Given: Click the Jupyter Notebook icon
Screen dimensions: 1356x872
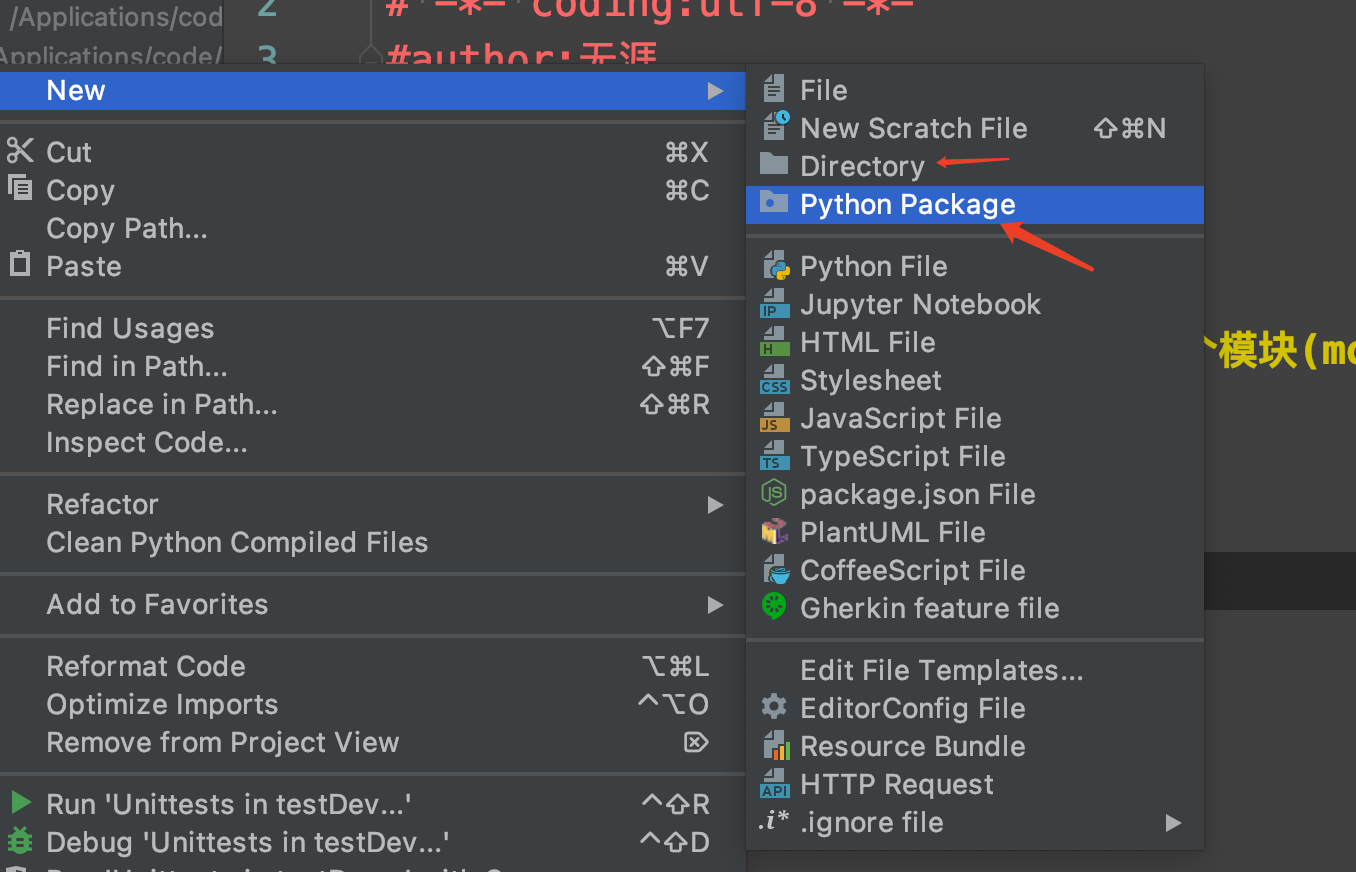Looking at the screenshot, I should (775, 305).
